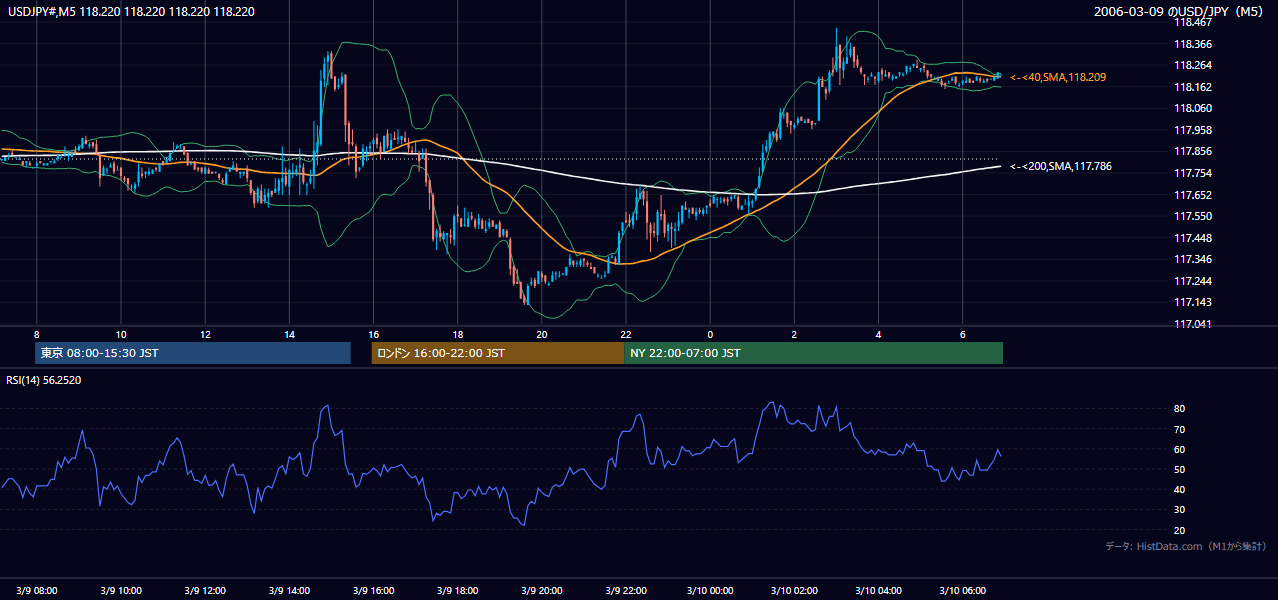Click the RSI 70 level label
Image resolution: width=1278 pixels, height=600 pixels.
(1179, 429)
